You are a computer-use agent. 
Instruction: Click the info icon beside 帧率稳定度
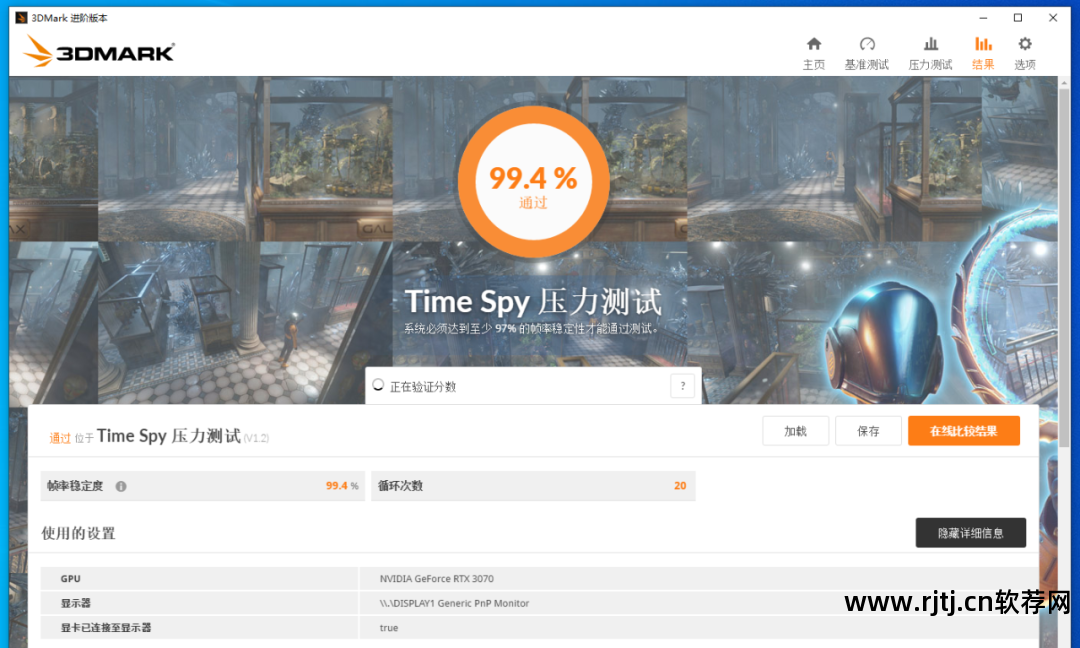pos(121,486)
